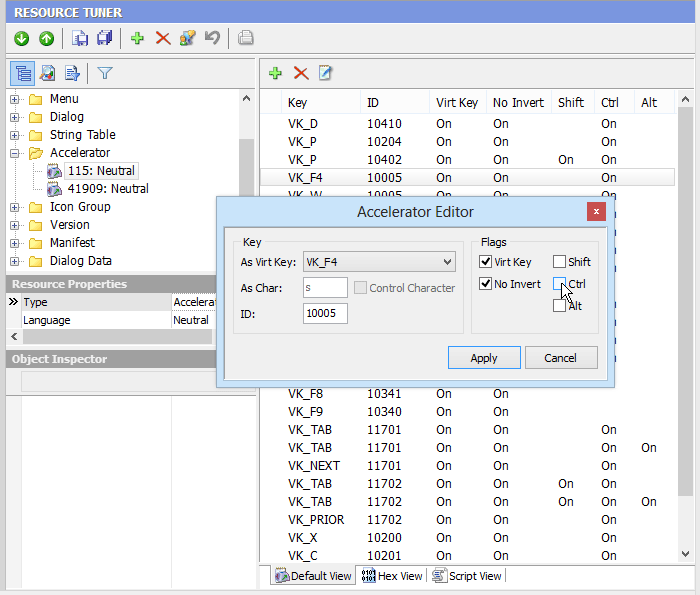Click the print icon in main toolbar
Image resolution: width=700 pixels, height=595 pixels.
[245, 38]
